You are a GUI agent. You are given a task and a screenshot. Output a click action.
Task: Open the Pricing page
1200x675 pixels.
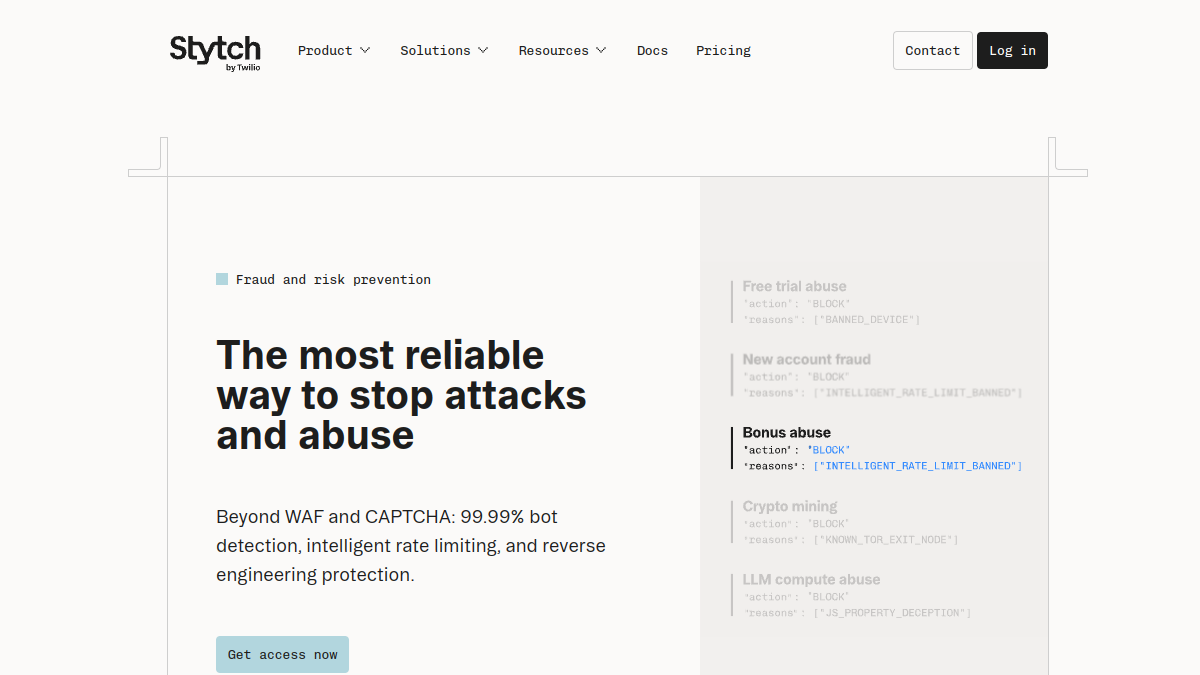pyautogui.click(x=723, y=50)
